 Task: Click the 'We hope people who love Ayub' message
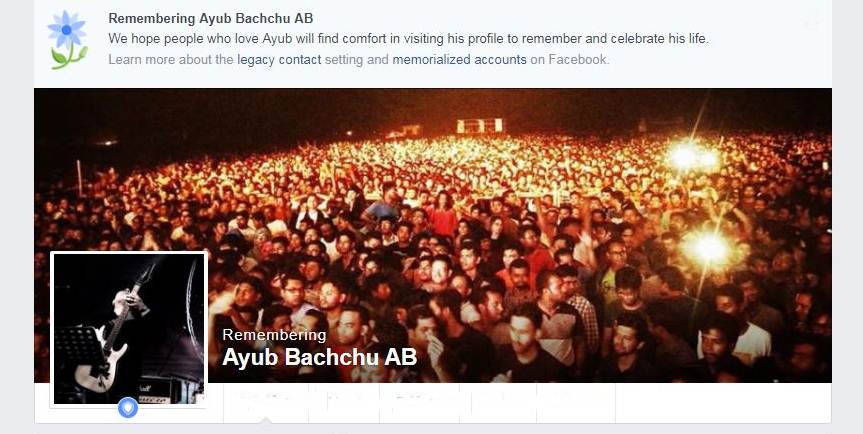(409, 39)
